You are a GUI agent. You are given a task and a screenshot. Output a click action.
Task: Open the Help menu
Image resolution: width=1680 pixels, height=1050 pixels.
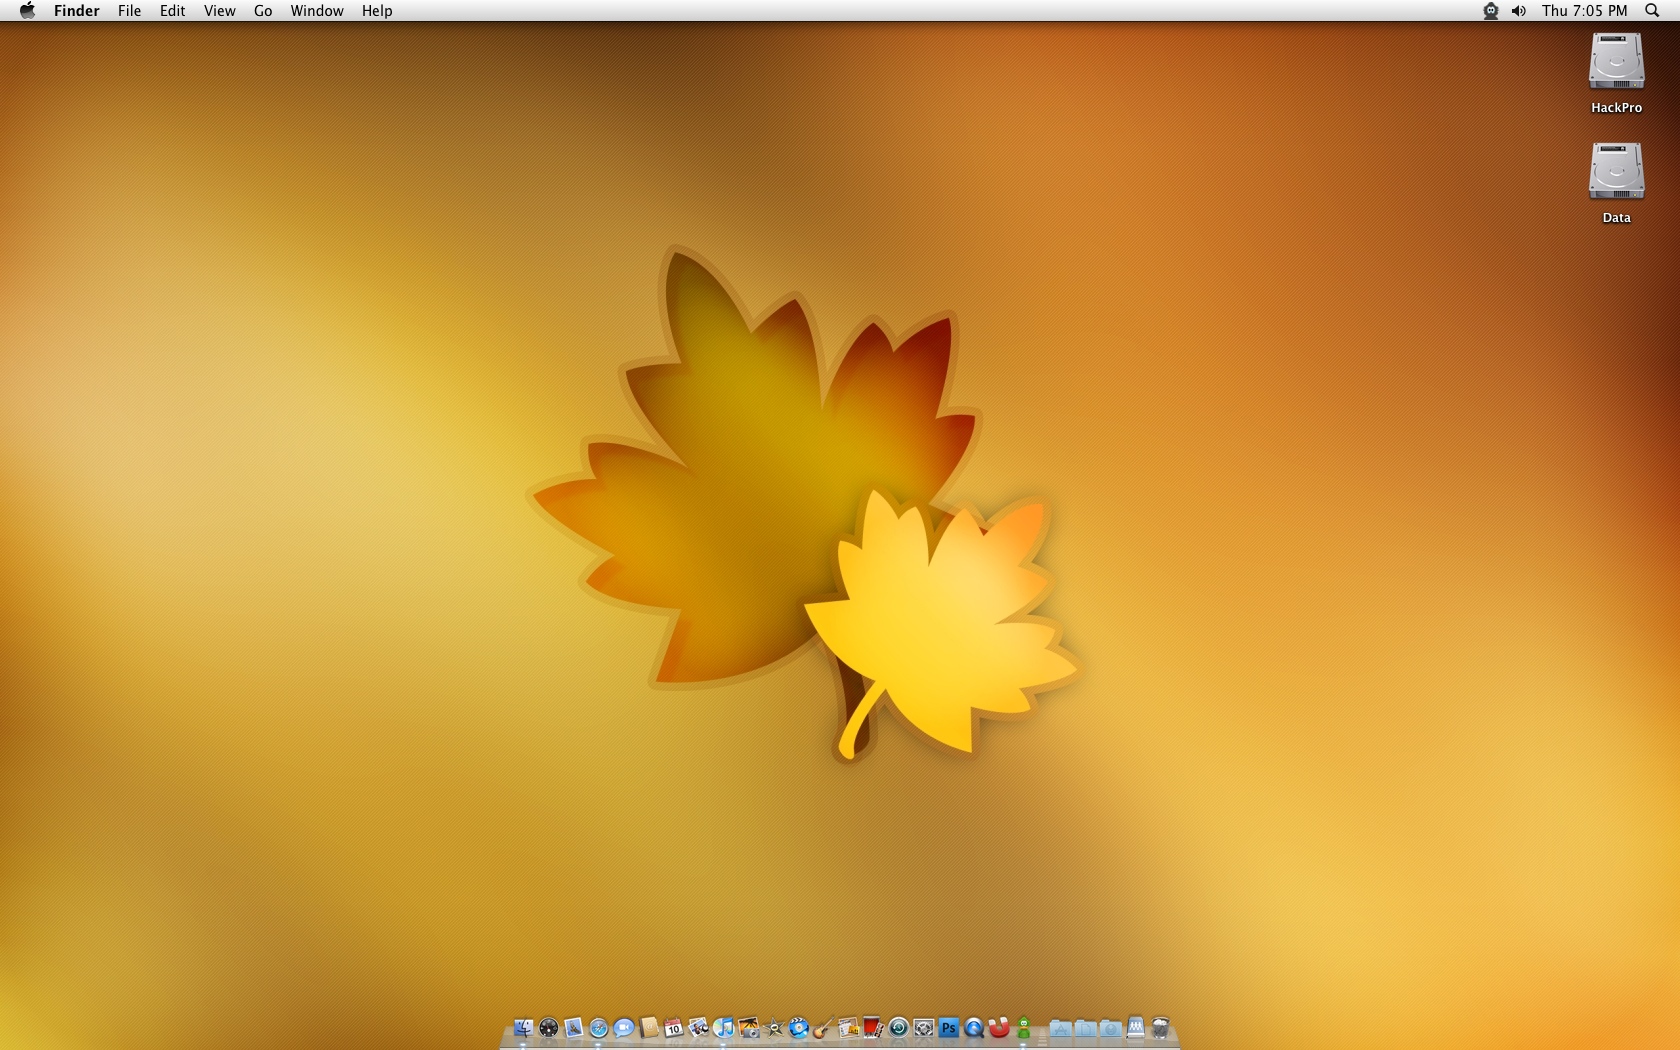[377, 11]
